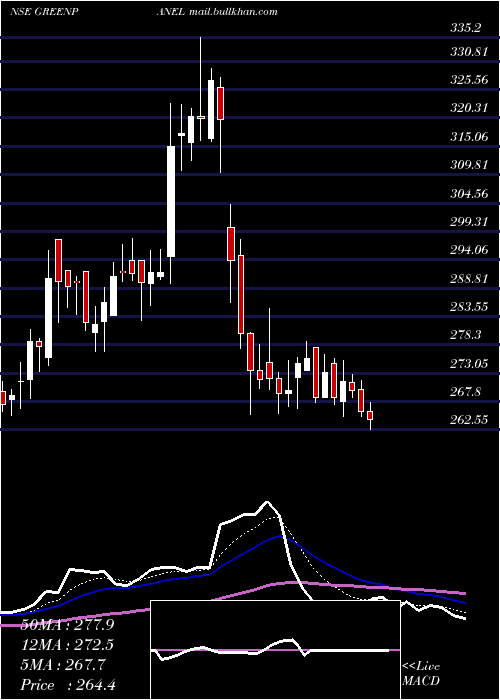Click the tallest white candlestick body

[171, 201]
